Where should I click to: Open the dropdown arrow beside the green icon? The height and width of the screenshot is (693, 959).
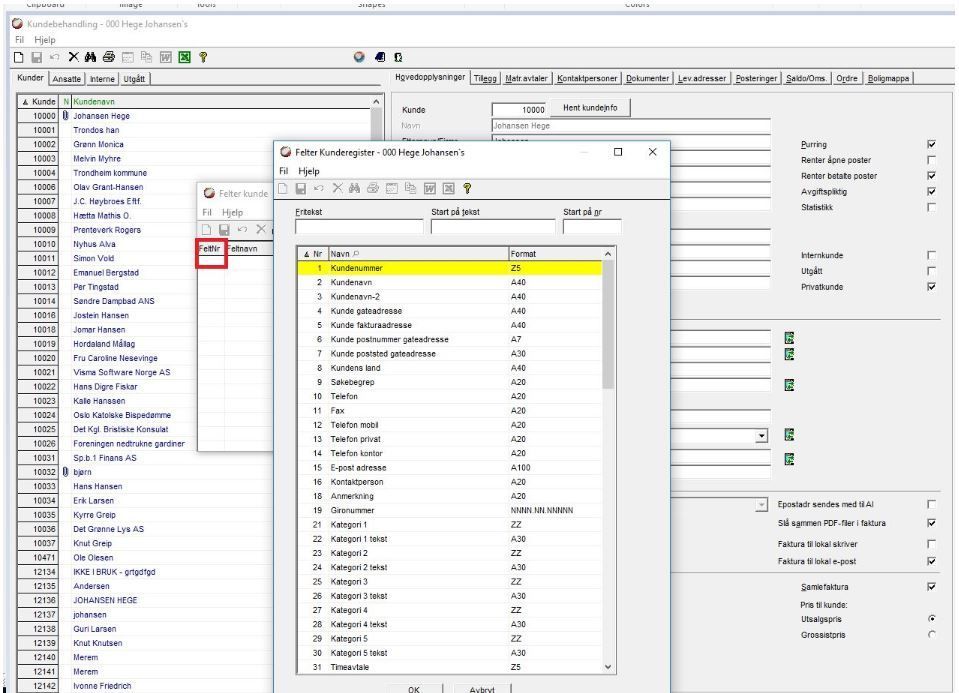(x=761, y=436)
